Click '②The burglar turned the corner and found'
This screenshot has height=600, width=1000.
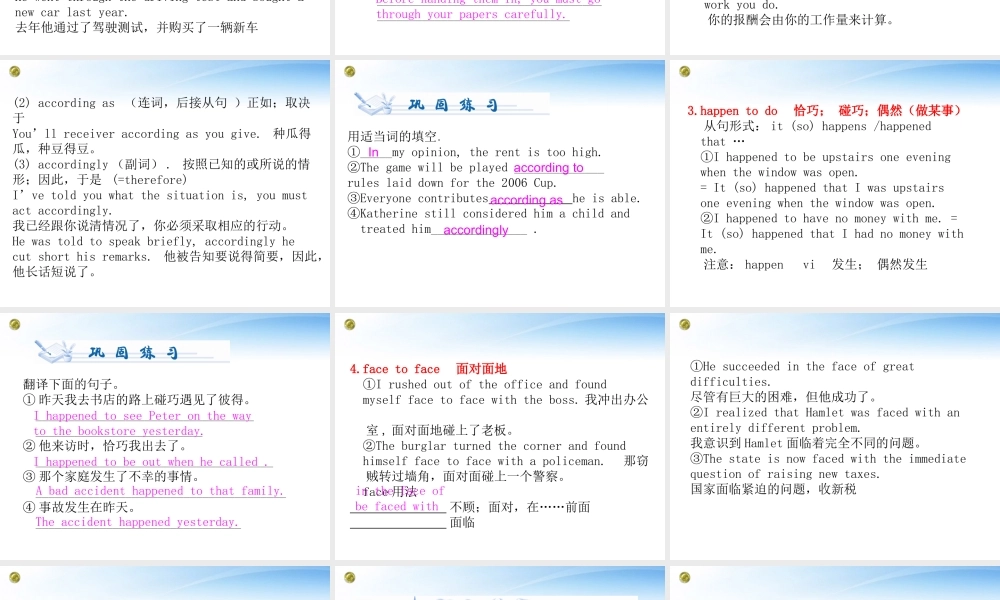(494, 446)
